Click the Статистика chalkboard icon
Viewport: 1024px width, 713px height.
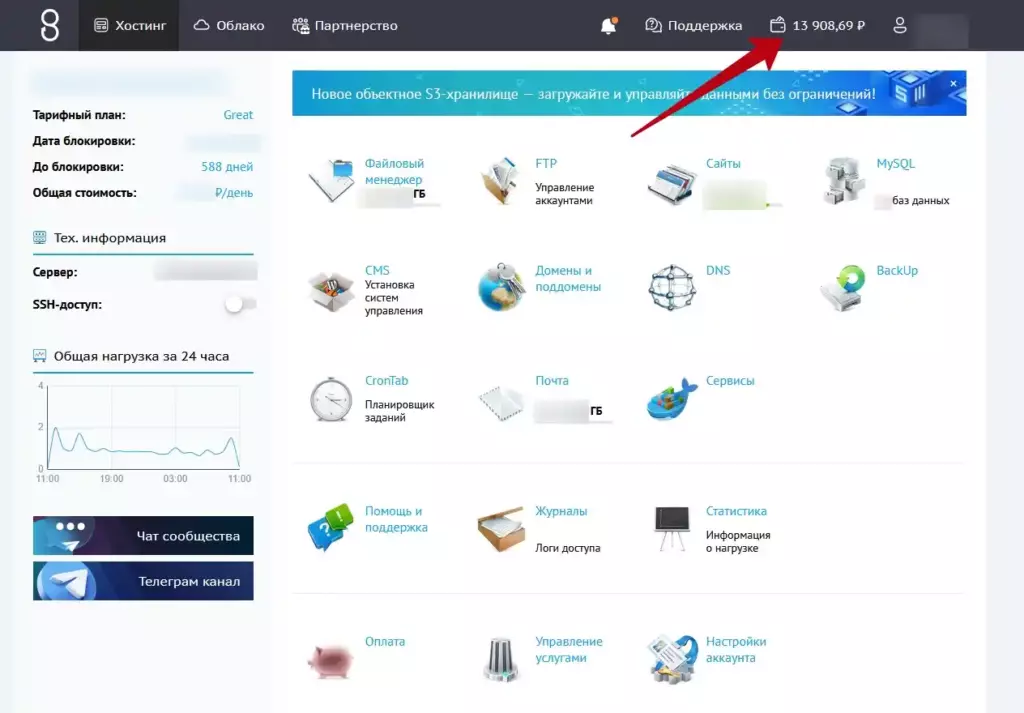point(672,529)
